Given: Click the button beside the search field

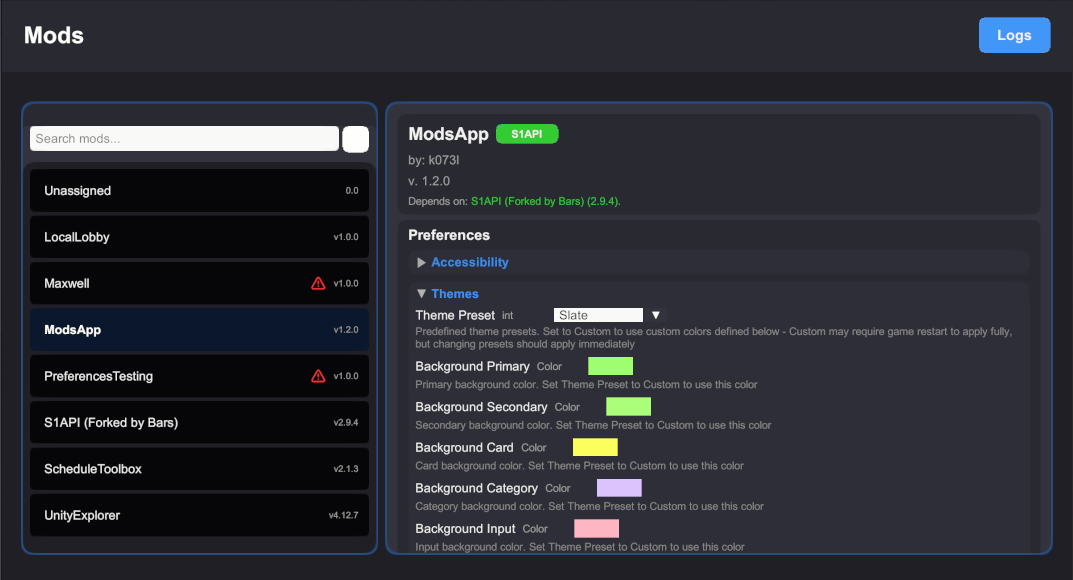Looking at the screenshot, I should tap(355, 138).
